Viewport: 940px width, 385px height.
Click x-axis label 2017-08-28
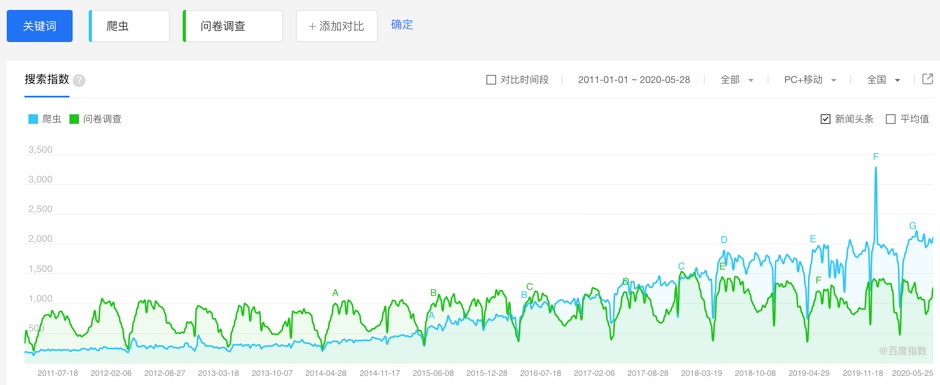tap(648, 372)
